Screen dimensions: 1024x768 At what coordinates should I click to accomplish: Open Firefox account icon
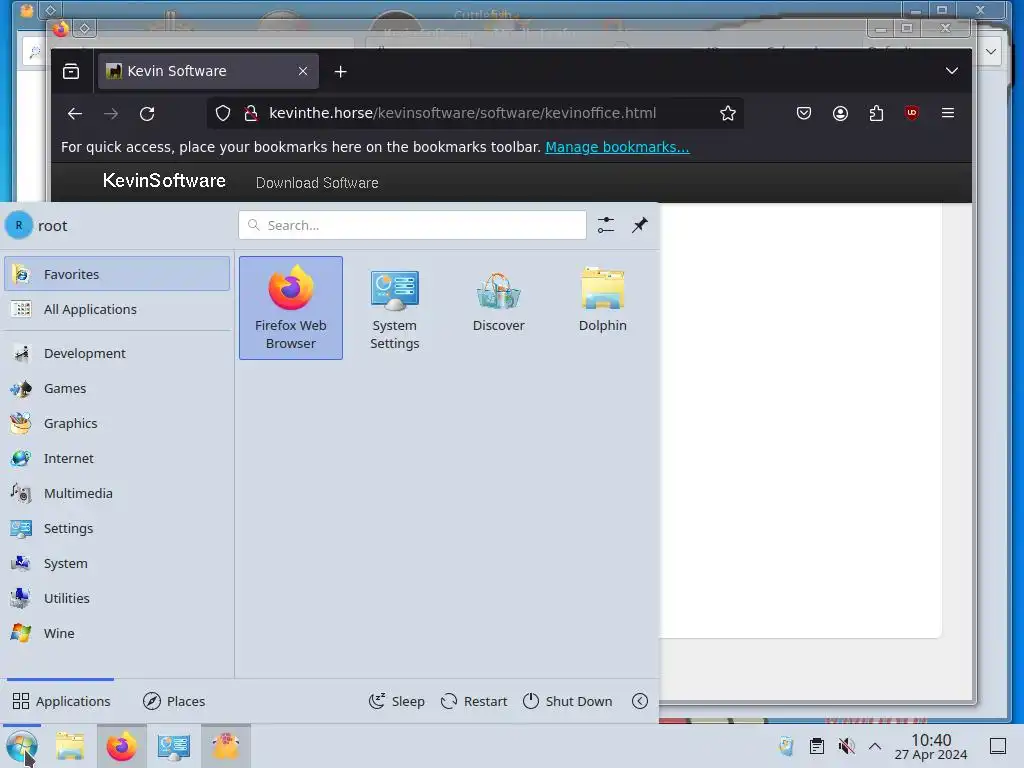click(840, 114)
